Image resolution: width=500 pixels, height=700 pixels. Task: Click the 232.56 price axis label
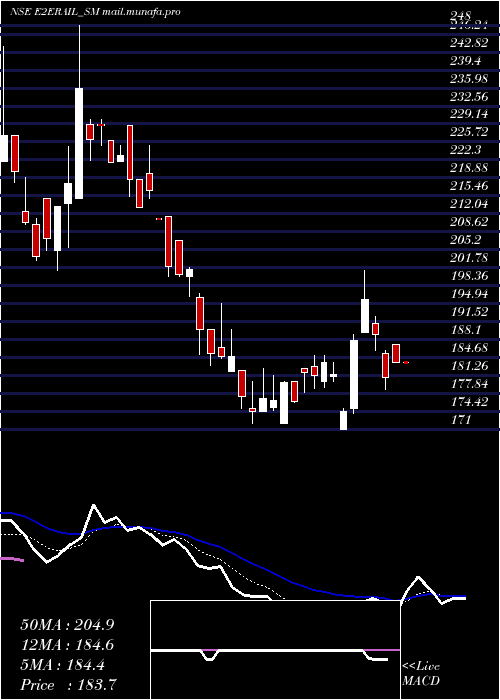(x=467, y=96)
